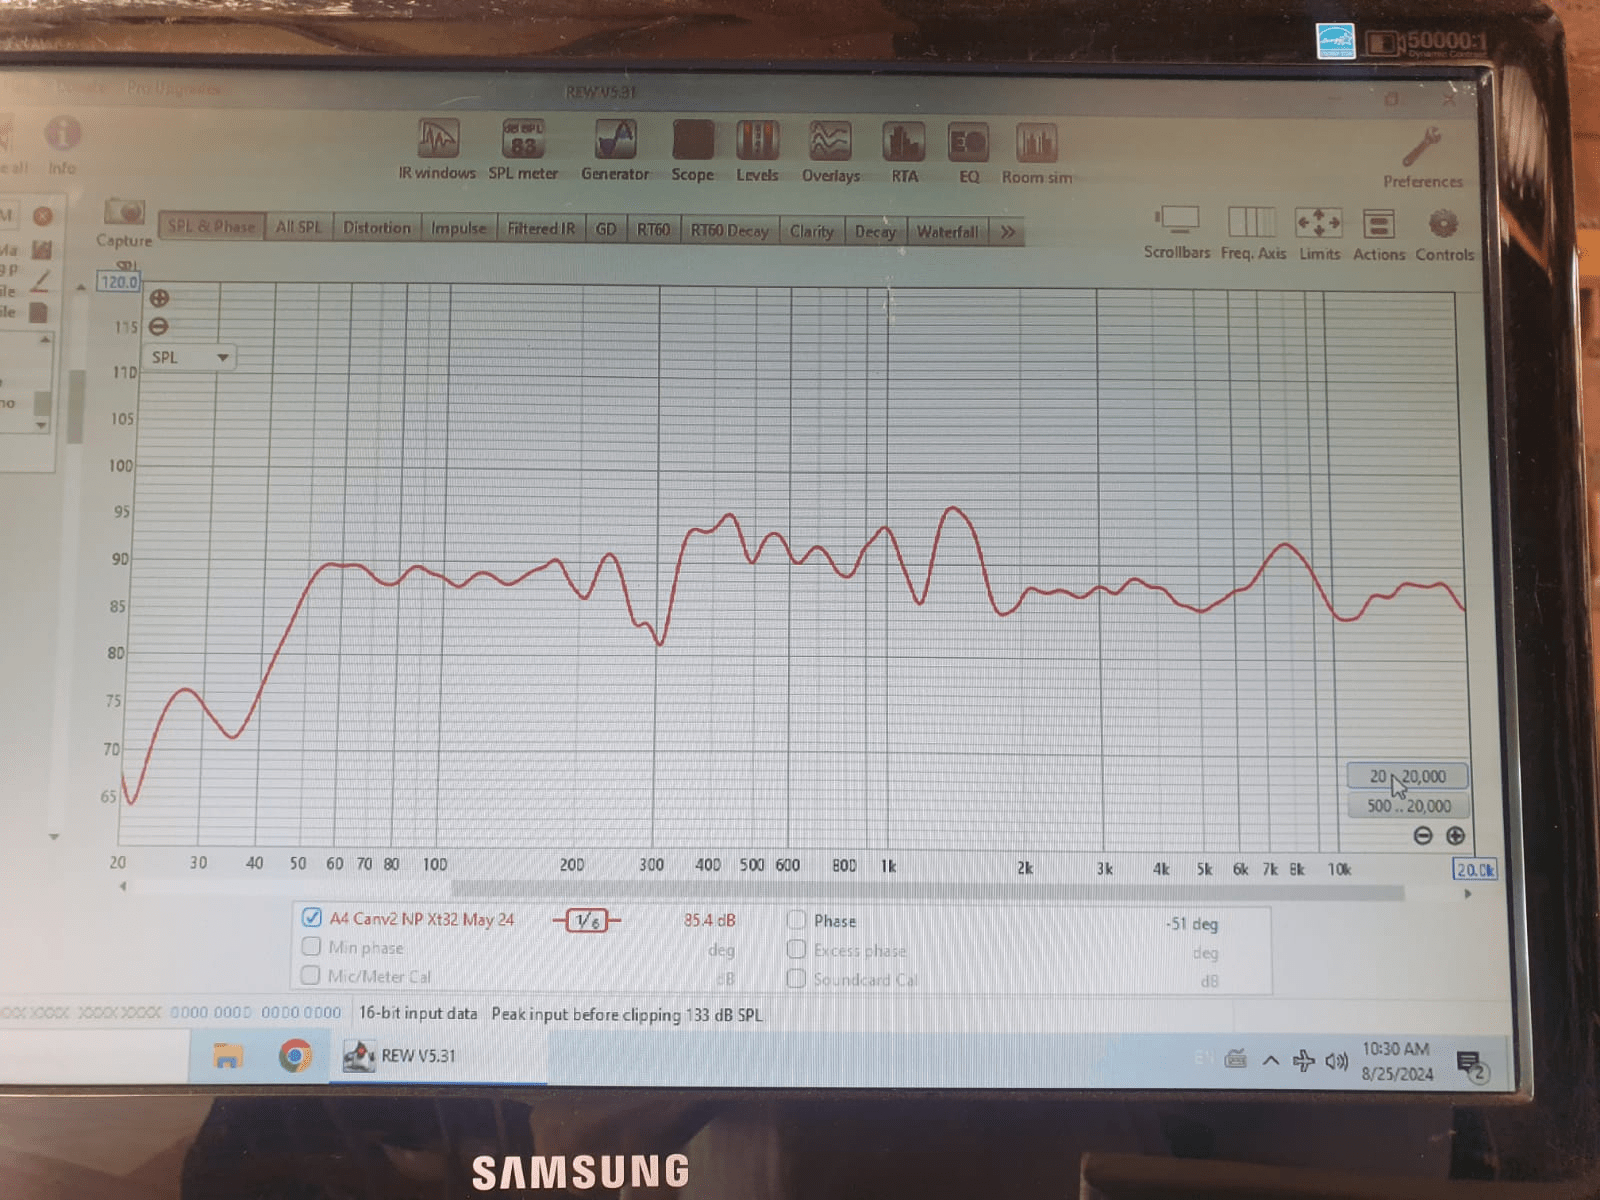This screenshot has height=1200, width=1600.
Task: Switch to the GD tab
Action: pos(606,229)
